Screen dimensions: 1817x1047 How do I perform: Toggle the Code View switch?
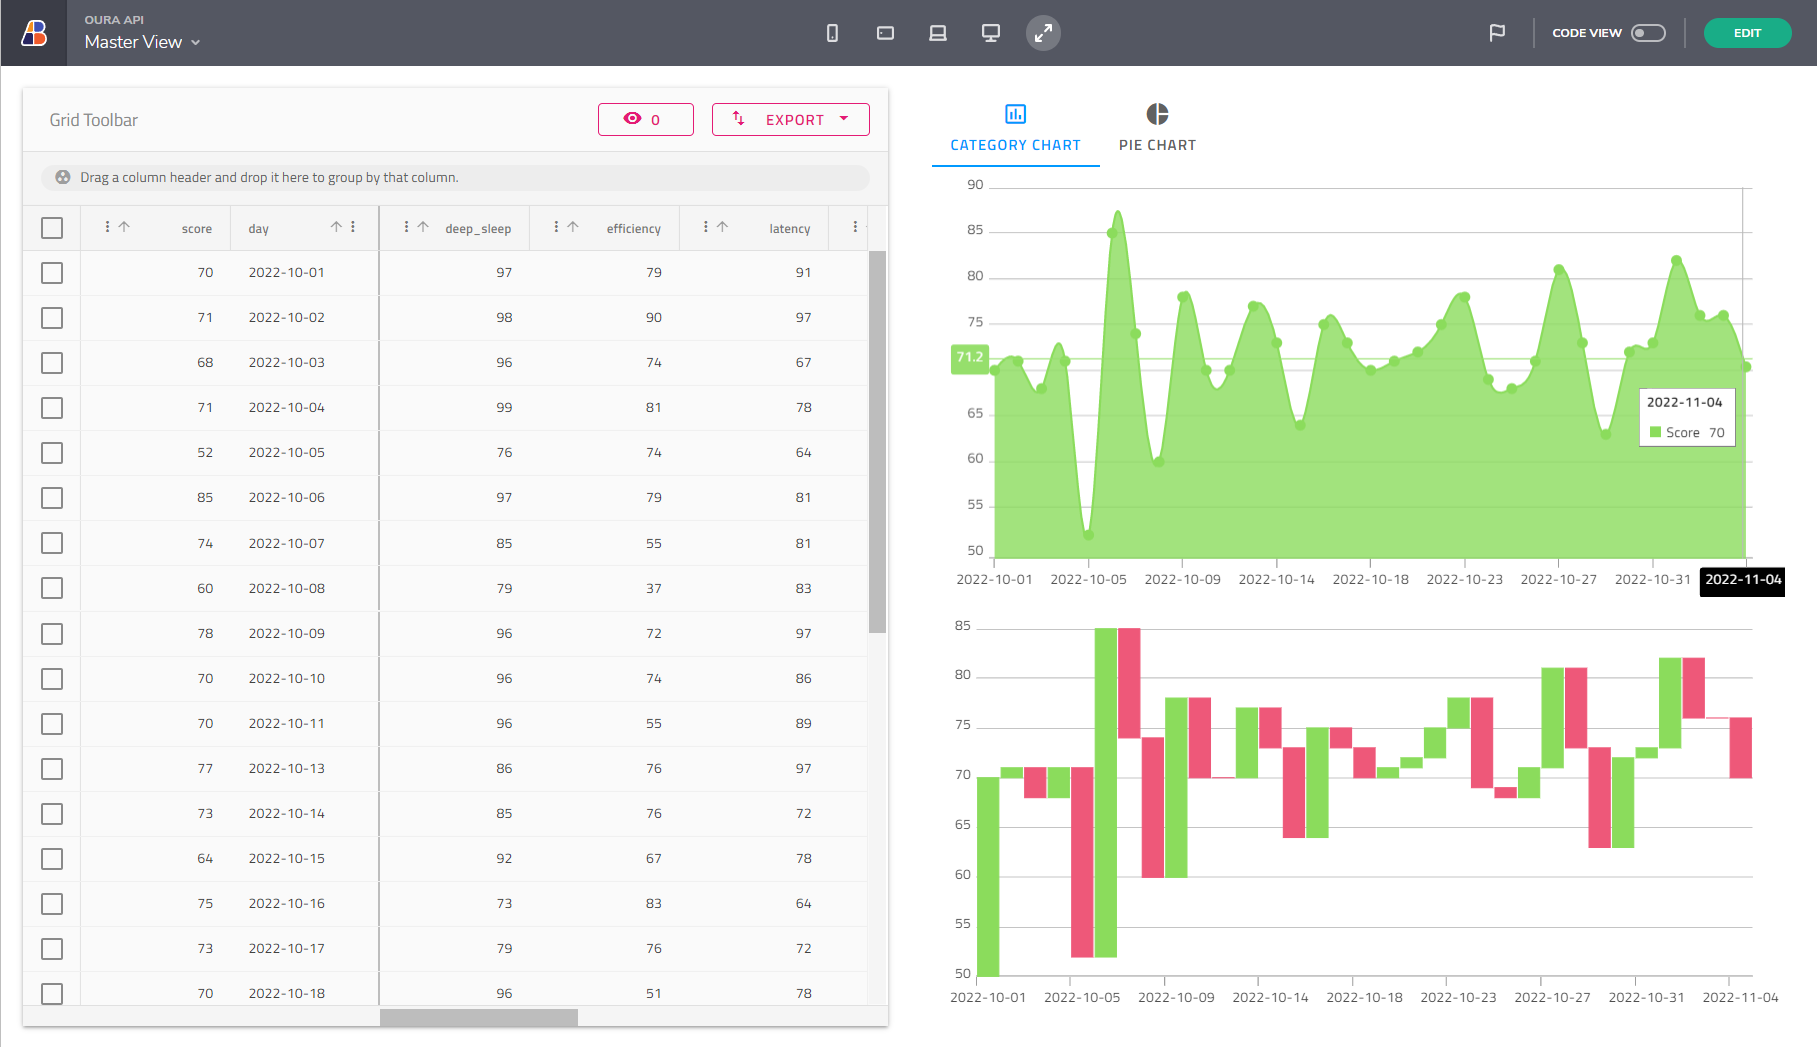coord(1647,33)
